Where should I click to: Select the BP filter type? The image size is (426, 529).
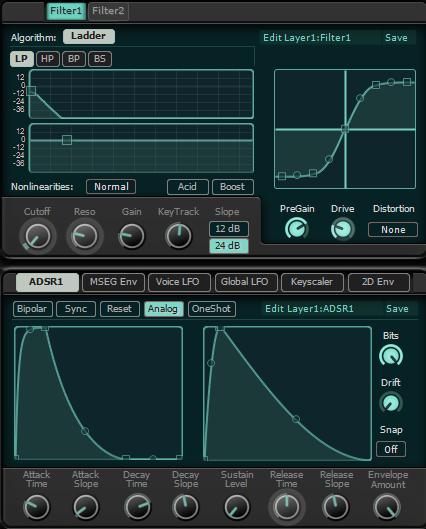pos(74,59)
